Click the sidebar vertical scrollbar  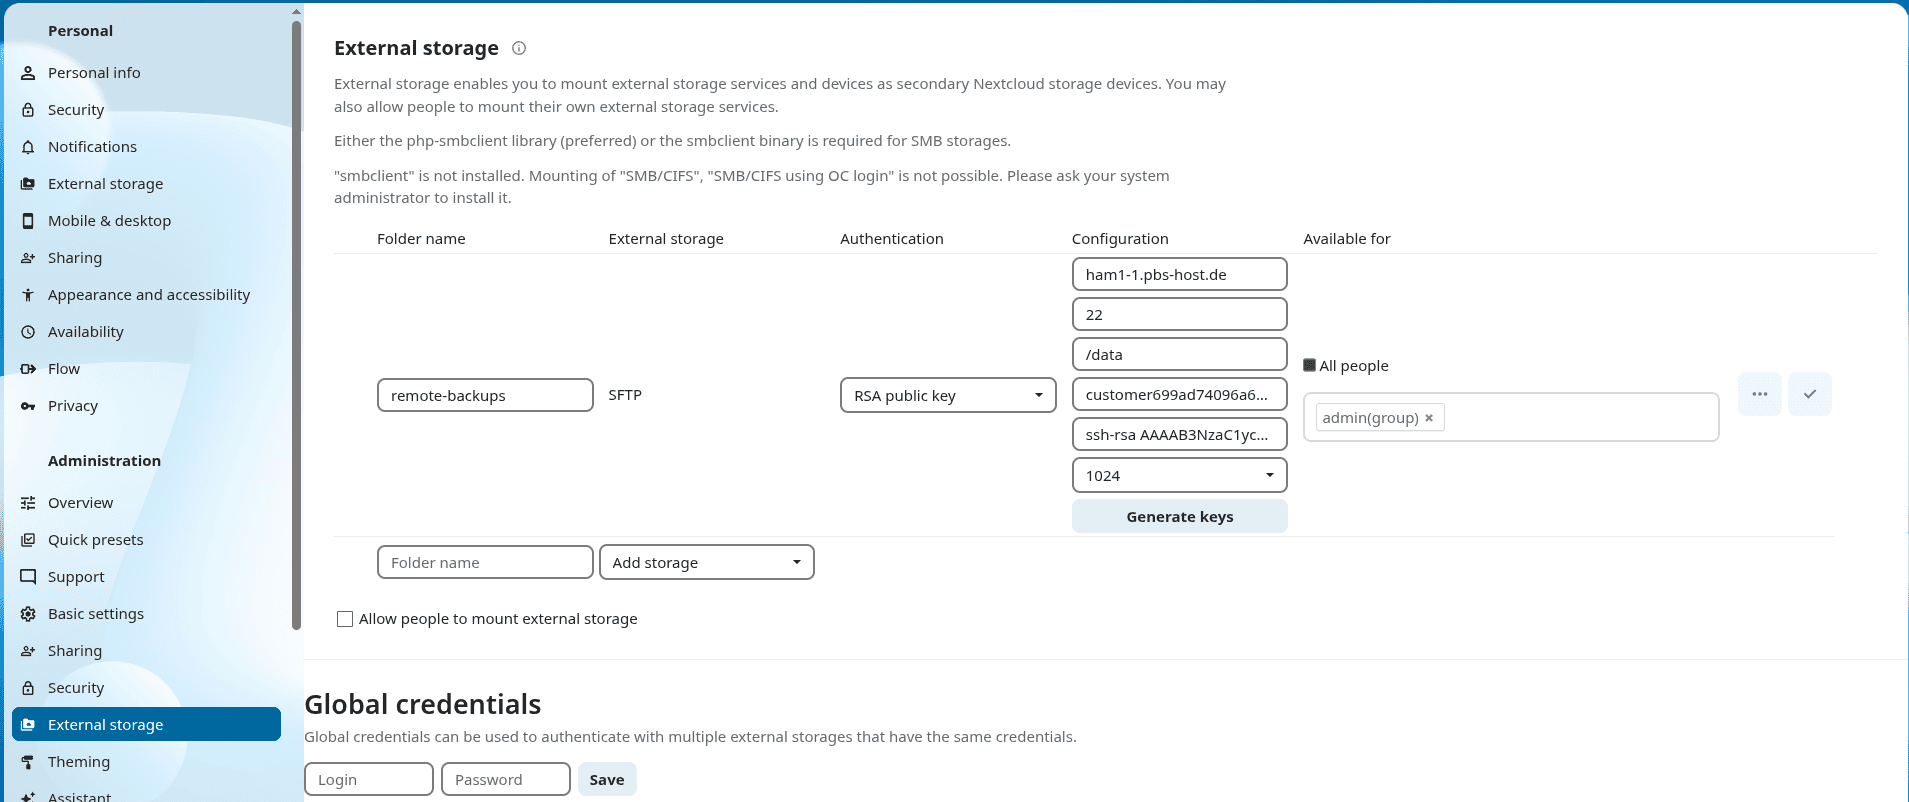296,320
